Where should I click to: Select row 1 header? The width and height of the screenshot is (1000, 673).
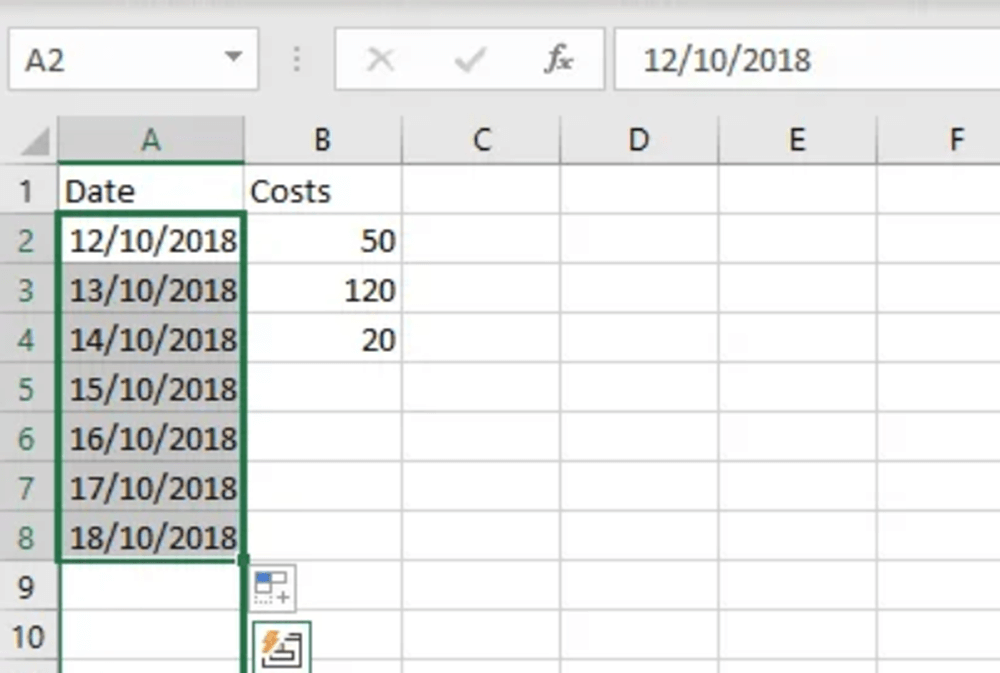pyautogui.click(x=27, y=191)
